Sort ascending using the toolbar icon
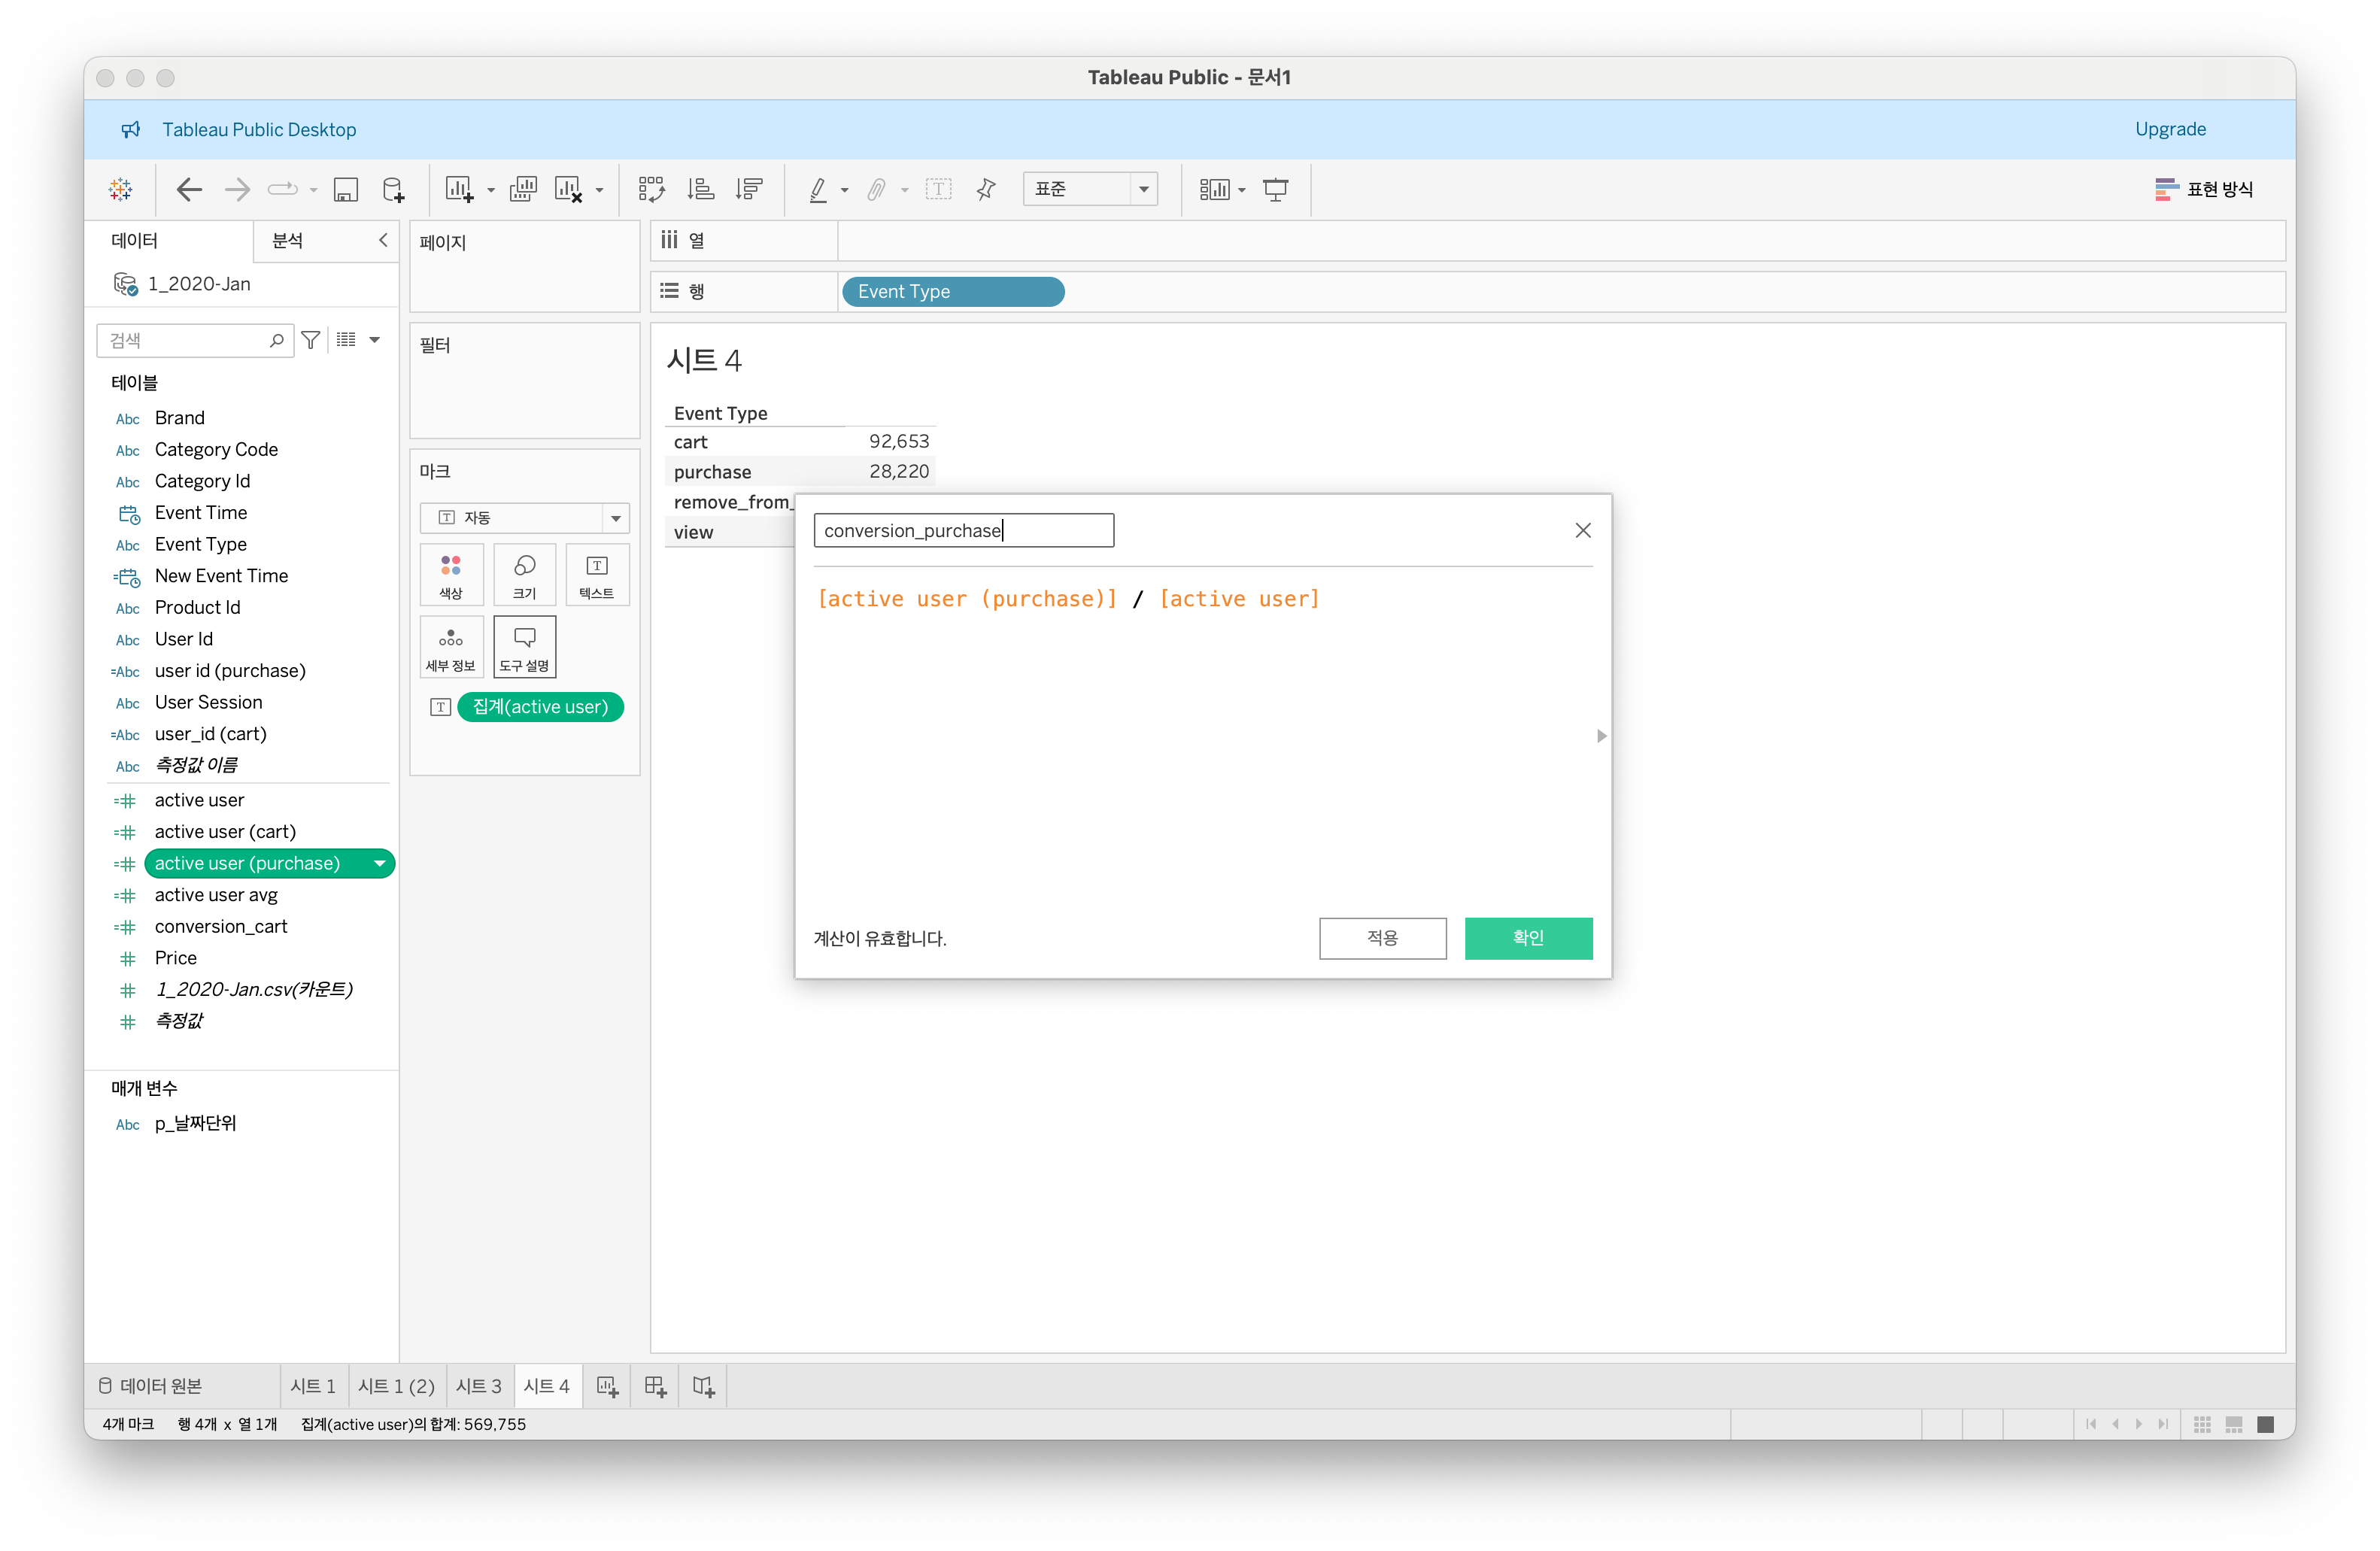 click(x=700, y=189)
